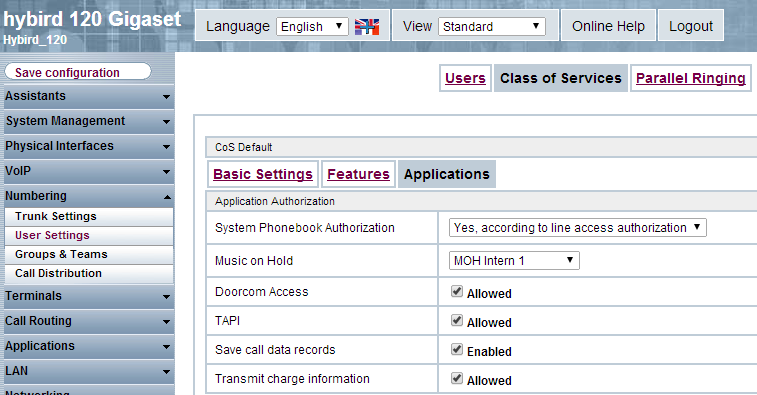The image size is (757, 395).
Task: Expand the LAN menu
Action: pos(89,372)
